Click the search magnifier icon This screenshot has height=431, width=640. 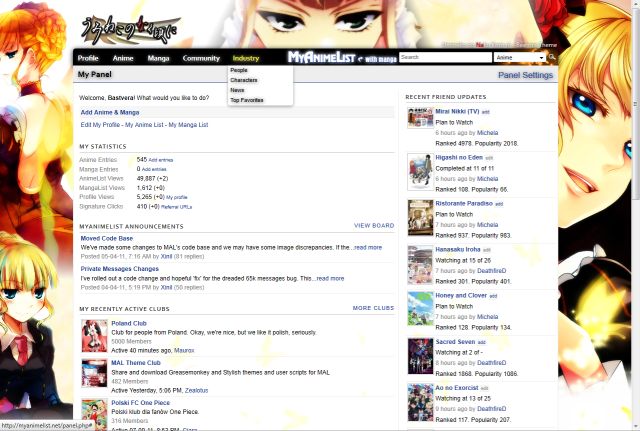[x=552, y=57]
